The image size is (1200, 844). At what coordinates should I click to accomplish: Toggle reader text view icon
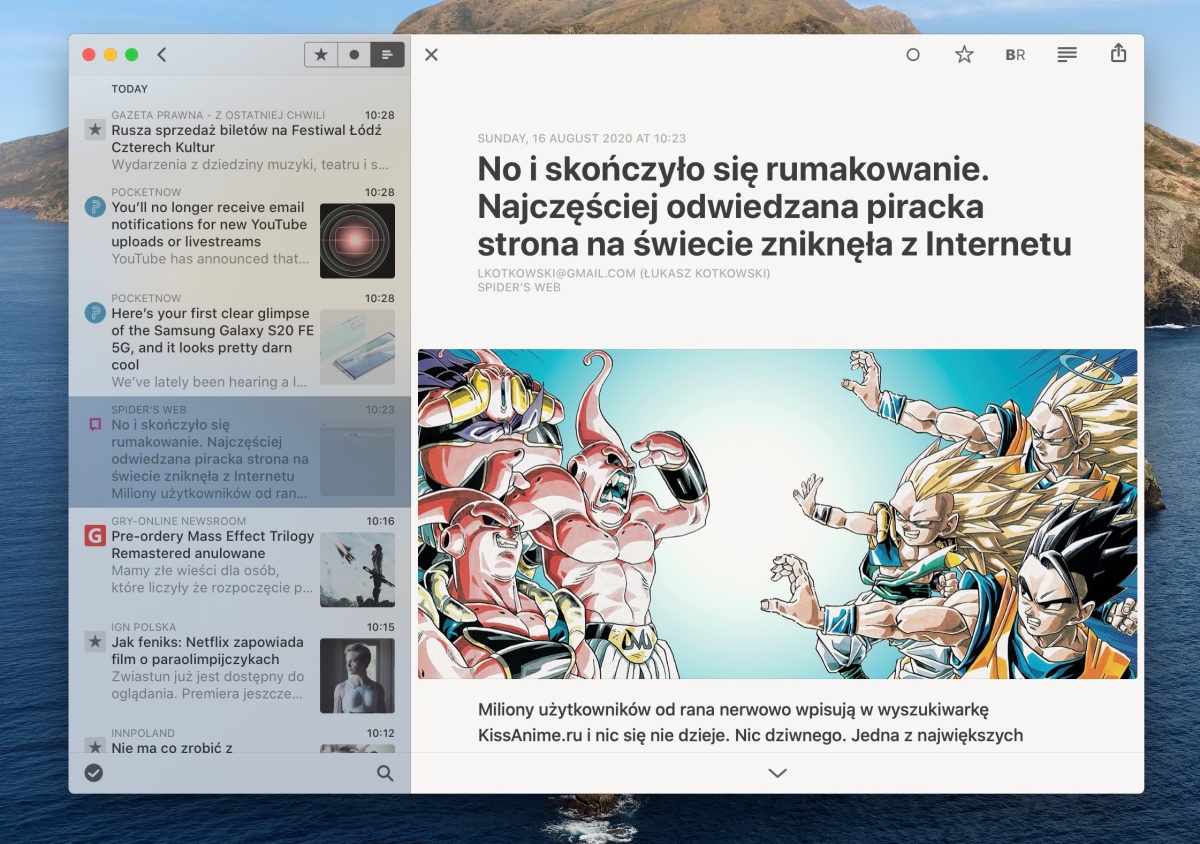point(1067,55)
